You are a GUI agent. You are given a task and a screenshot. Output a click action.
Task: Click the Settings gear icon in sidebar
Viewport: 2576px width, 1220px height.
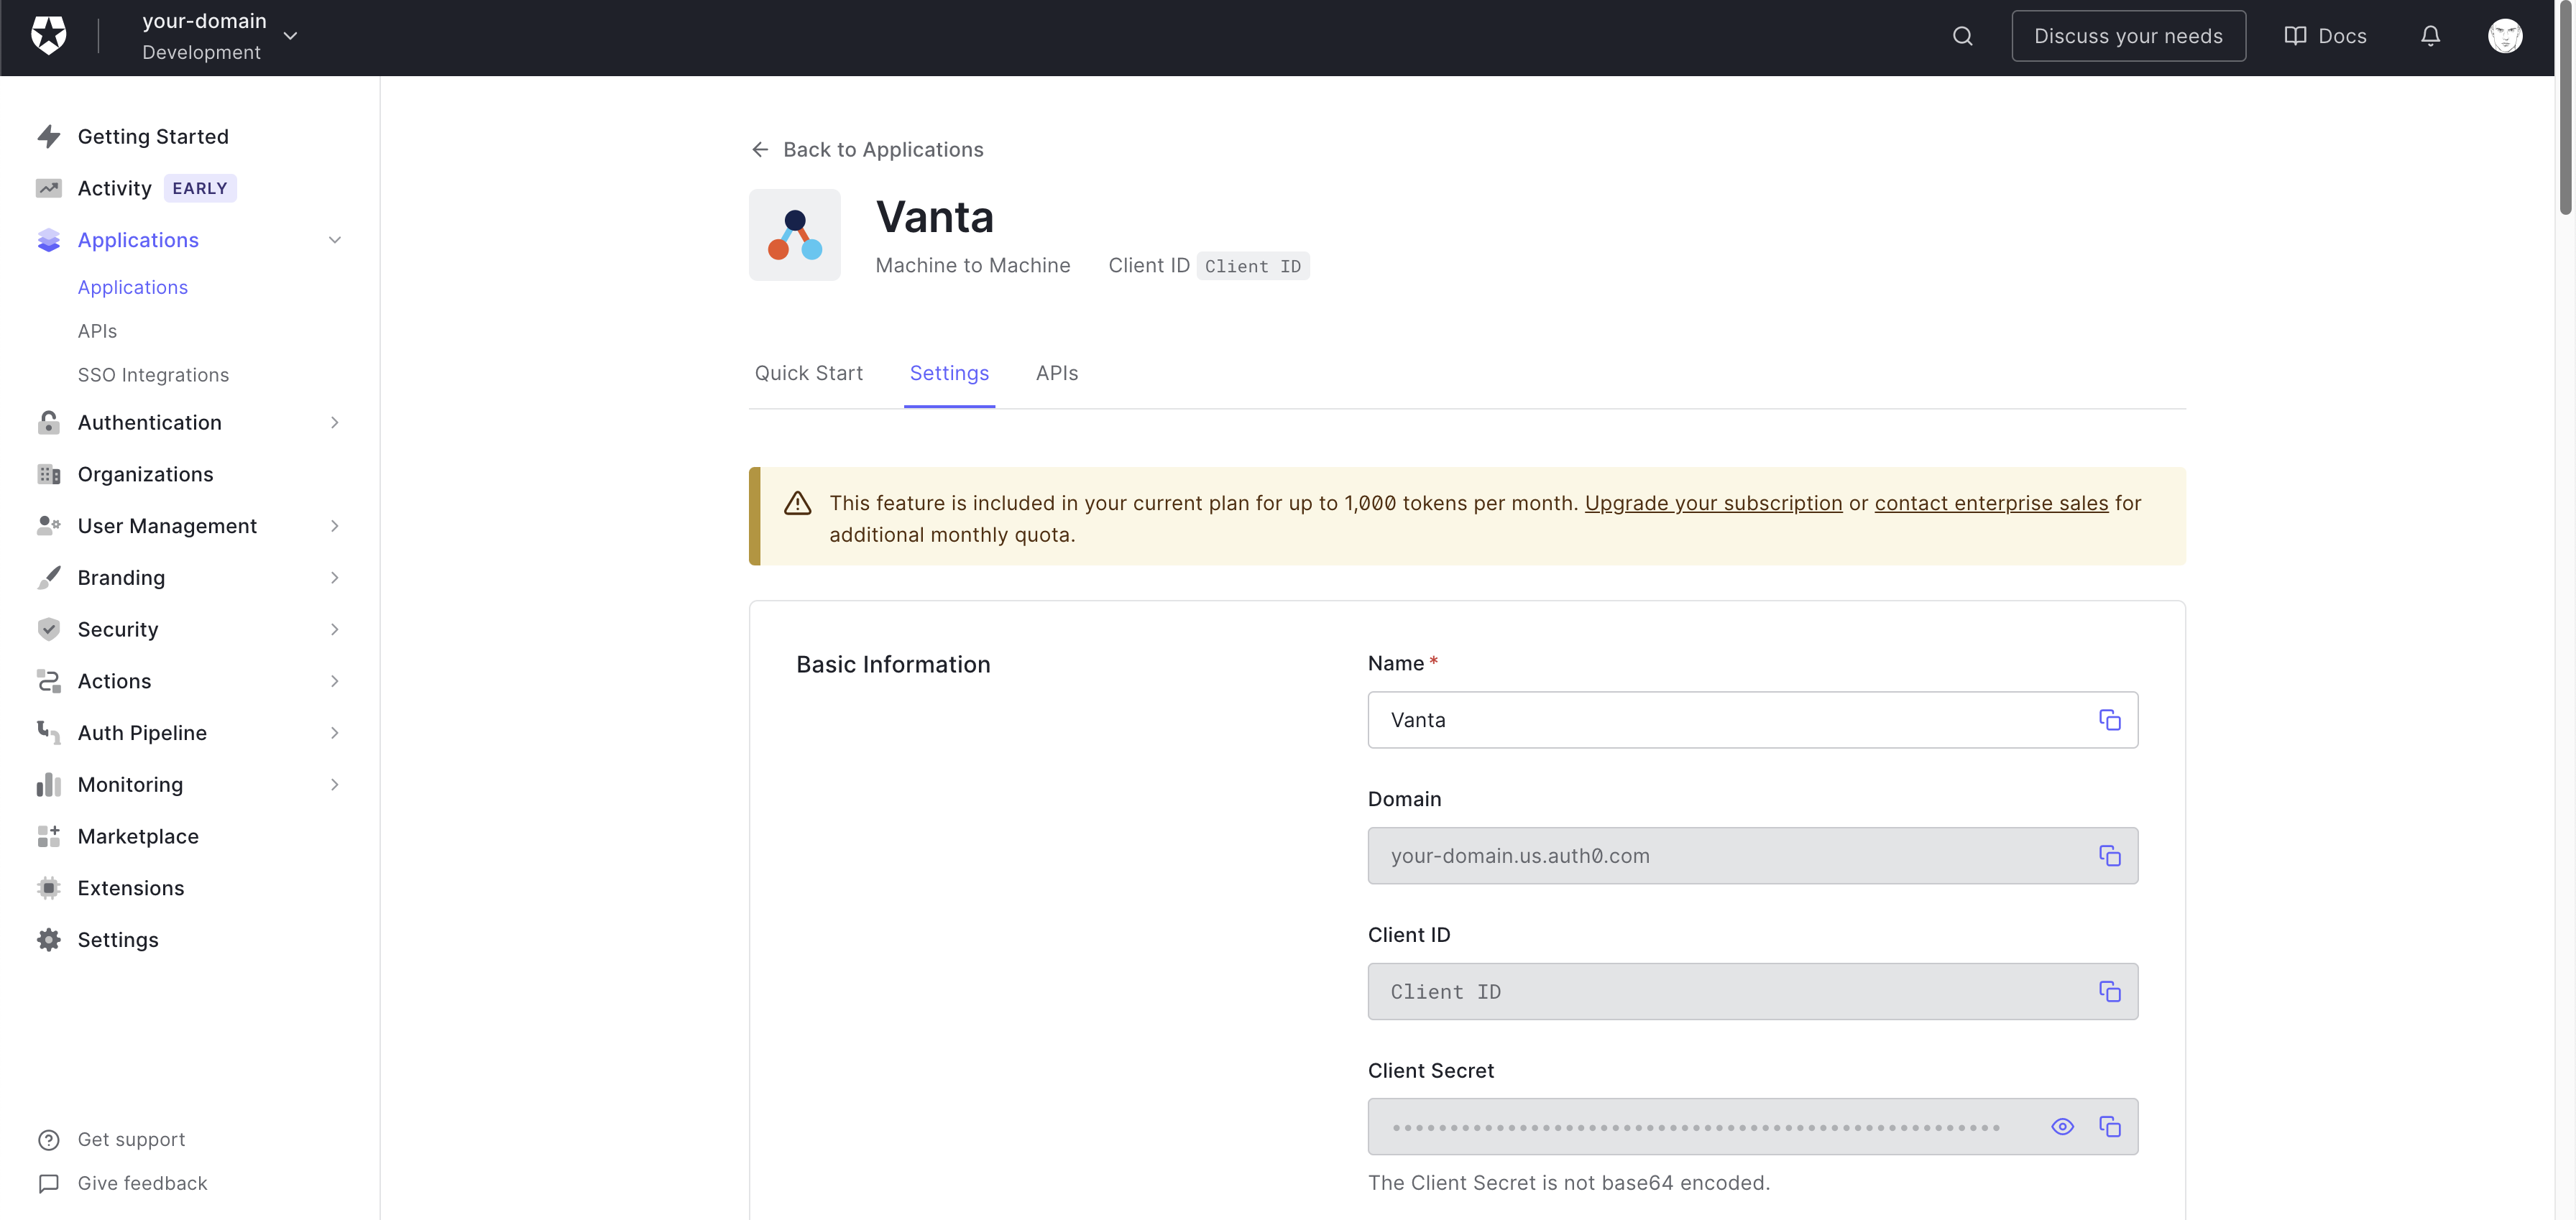click(48, 940)
